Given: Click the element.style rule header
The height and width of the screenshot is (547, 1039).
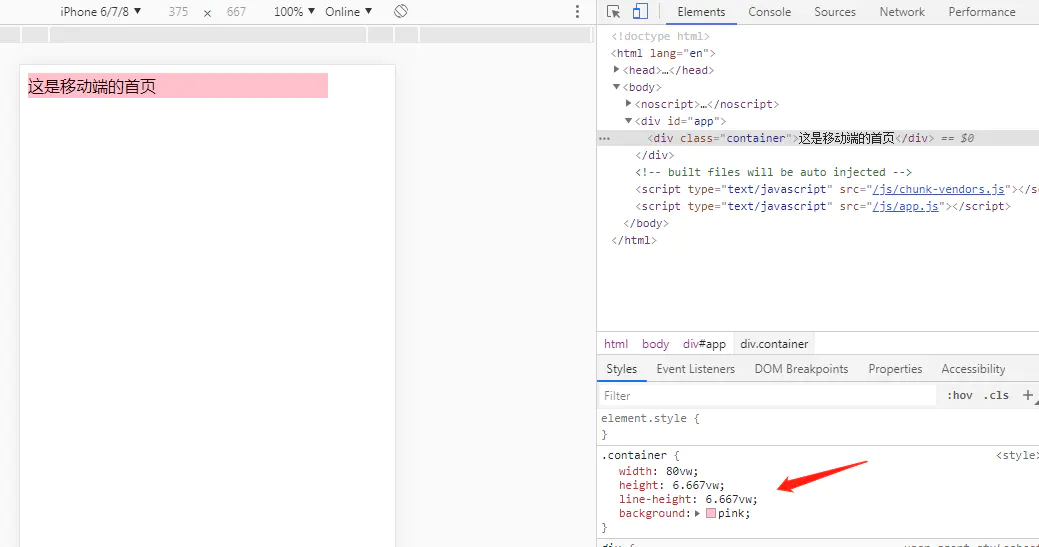Looking at the screenshot, I should click(x=650, y=419).
